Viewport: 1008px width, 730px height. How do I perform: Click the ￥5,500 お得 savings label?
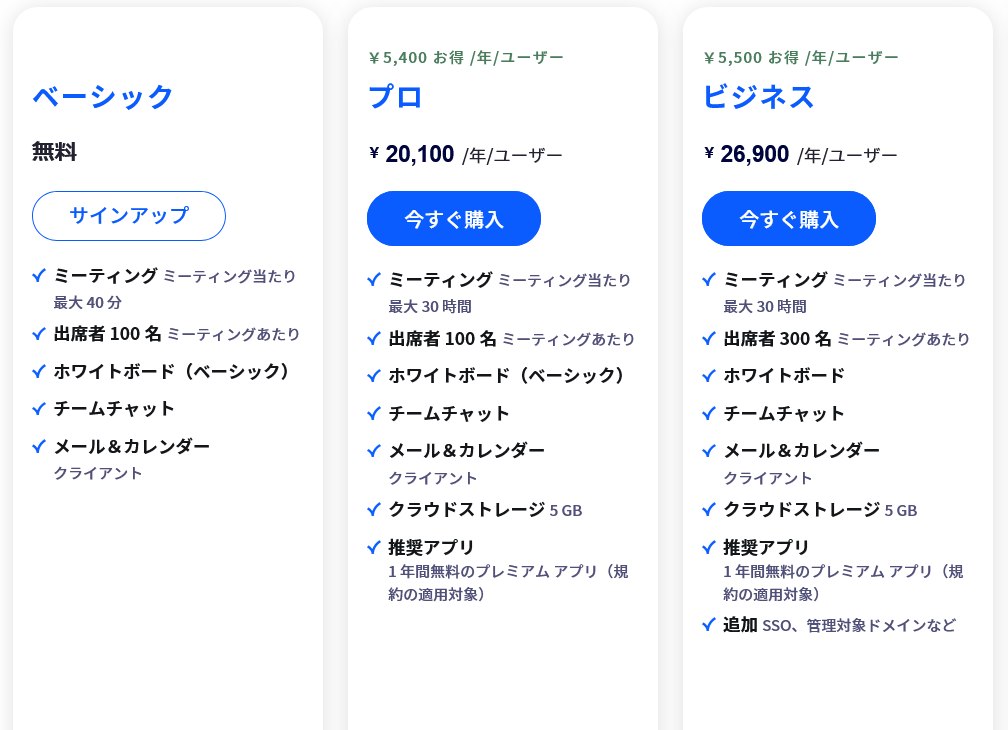(x=800, y=56)
